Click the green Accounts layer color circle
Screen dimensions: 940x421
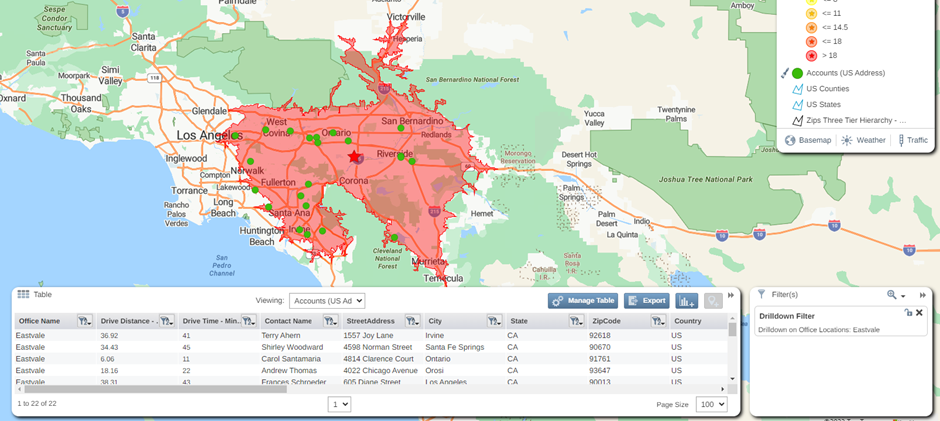click(x=798, y=73)
